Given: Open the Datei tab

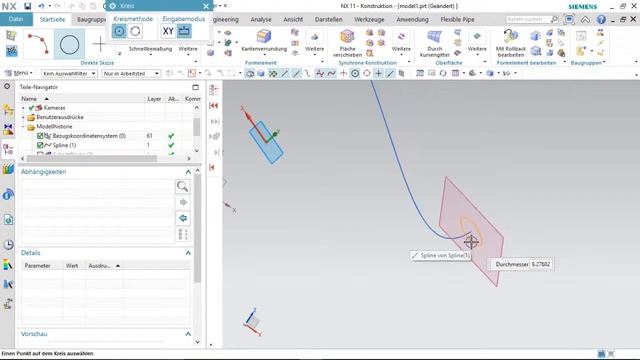Looking at the screenshot, I should coord(16,19).
